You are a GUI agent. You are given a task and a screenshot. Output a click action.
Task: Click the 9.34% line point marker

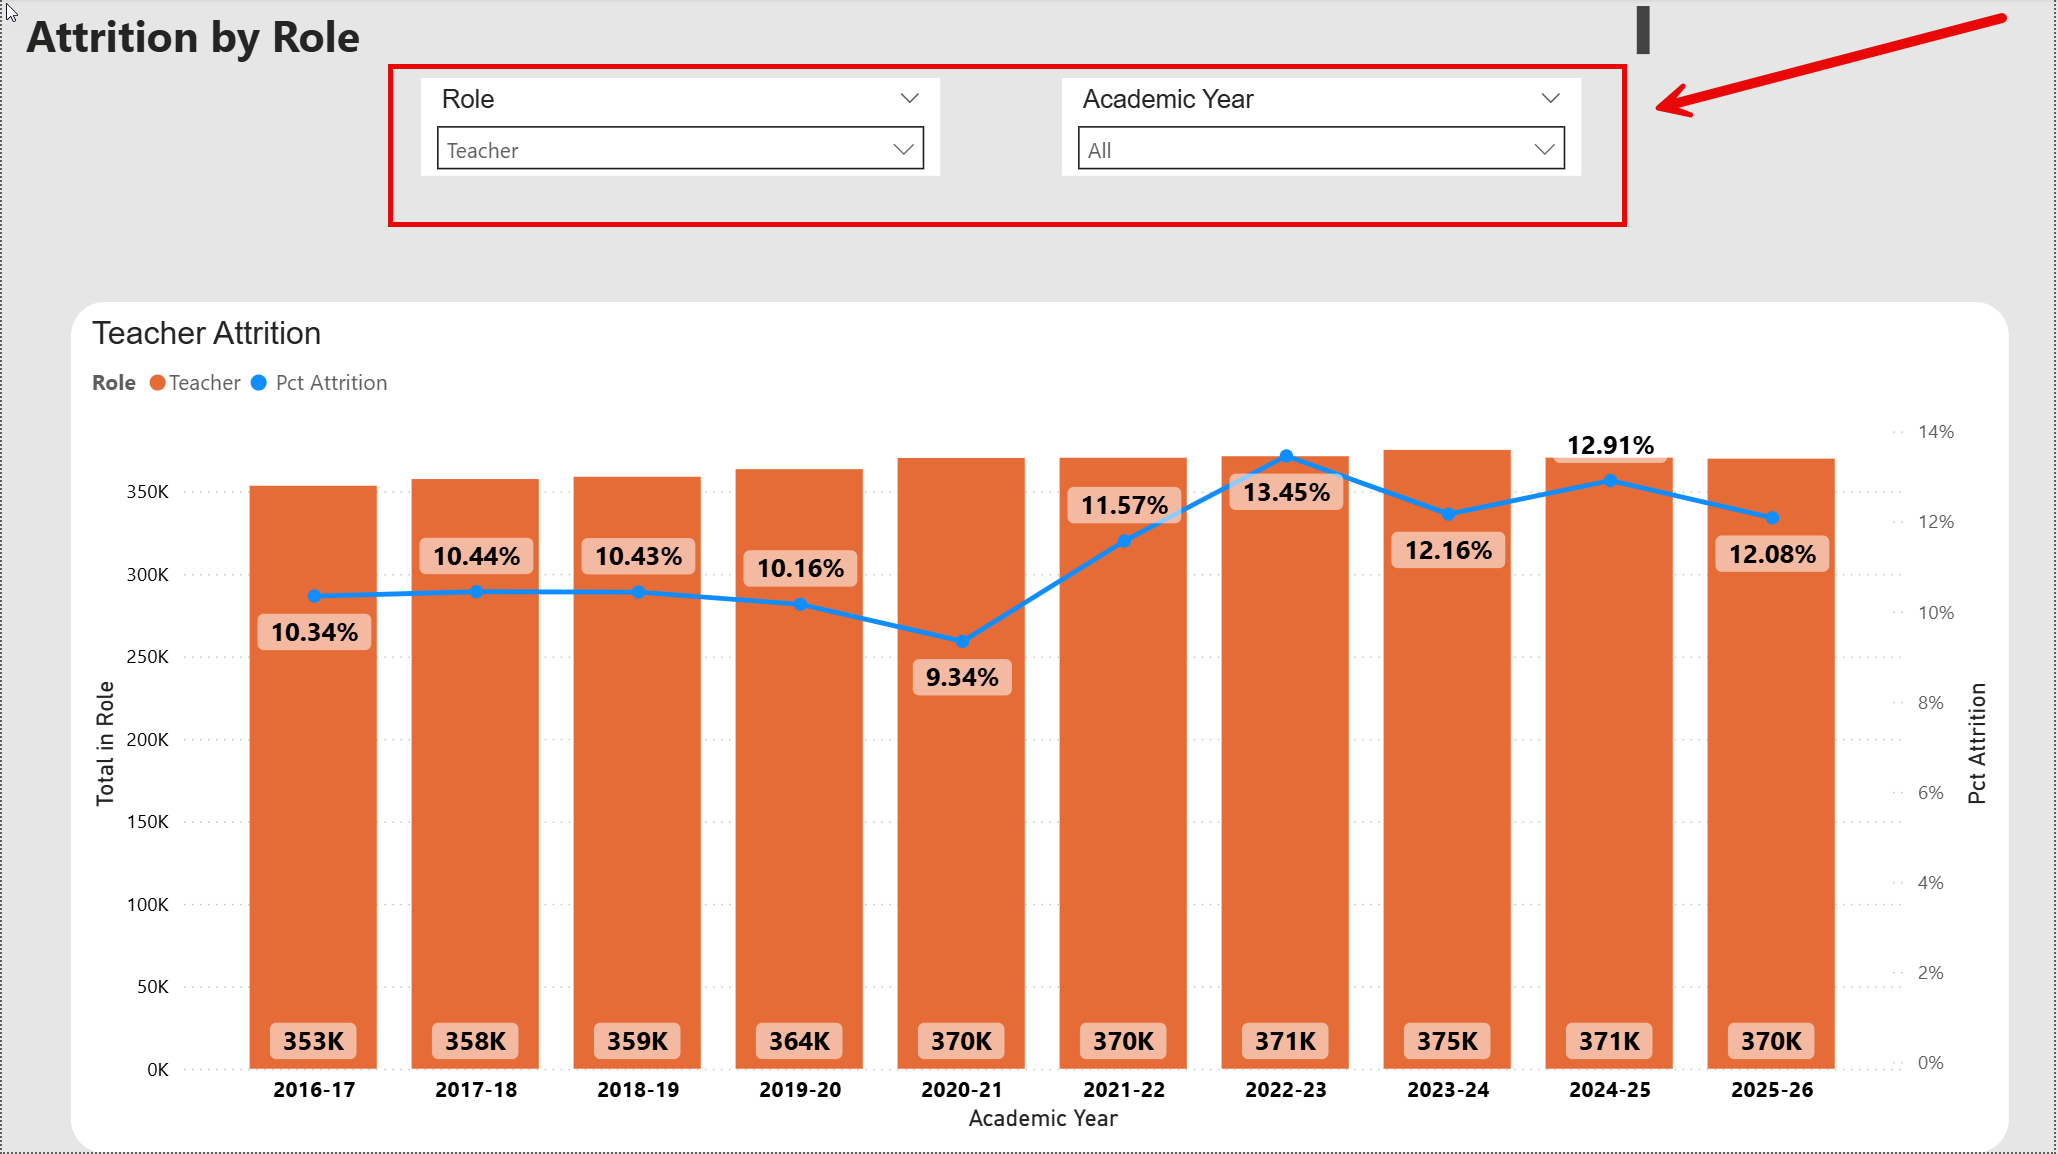click(962, 641)
